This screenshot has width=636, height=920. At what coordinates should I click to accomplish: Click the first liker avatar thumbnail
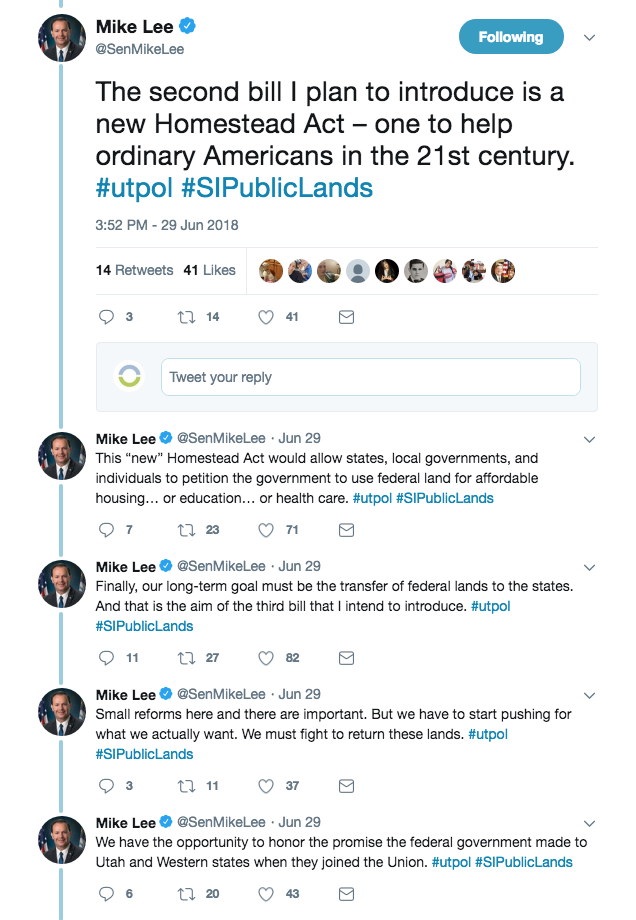[x=271, y=271]
